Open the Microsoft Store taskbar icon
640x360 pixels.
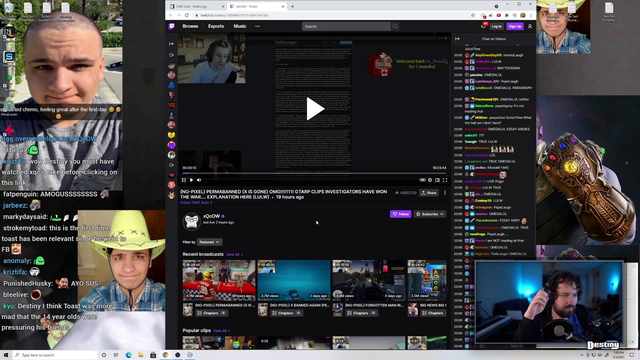tap(153, 355)
